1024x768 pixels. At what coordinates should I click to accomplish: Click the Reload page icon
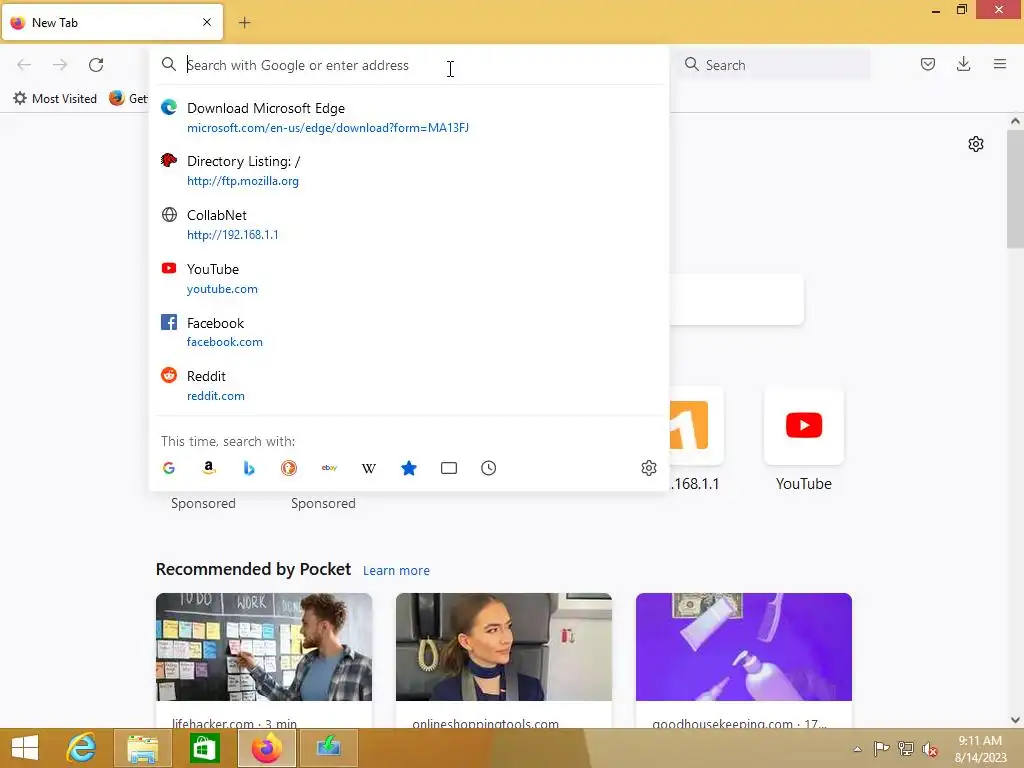tap(96, 65)
